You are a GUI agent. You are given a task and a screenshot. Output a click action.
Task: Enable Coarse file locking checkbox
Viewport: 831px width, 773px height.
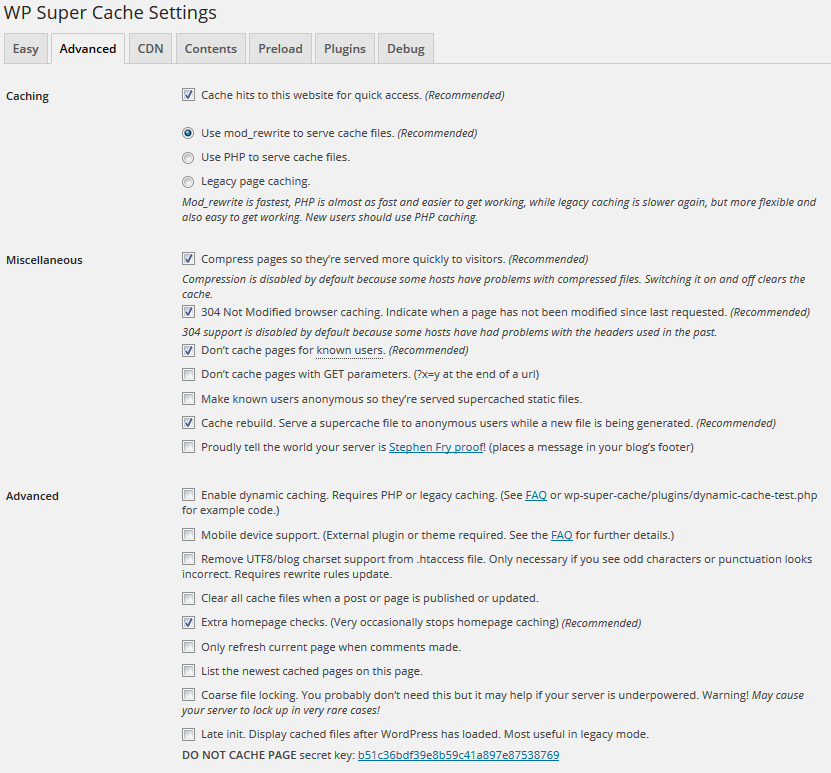tap(188, 695)
